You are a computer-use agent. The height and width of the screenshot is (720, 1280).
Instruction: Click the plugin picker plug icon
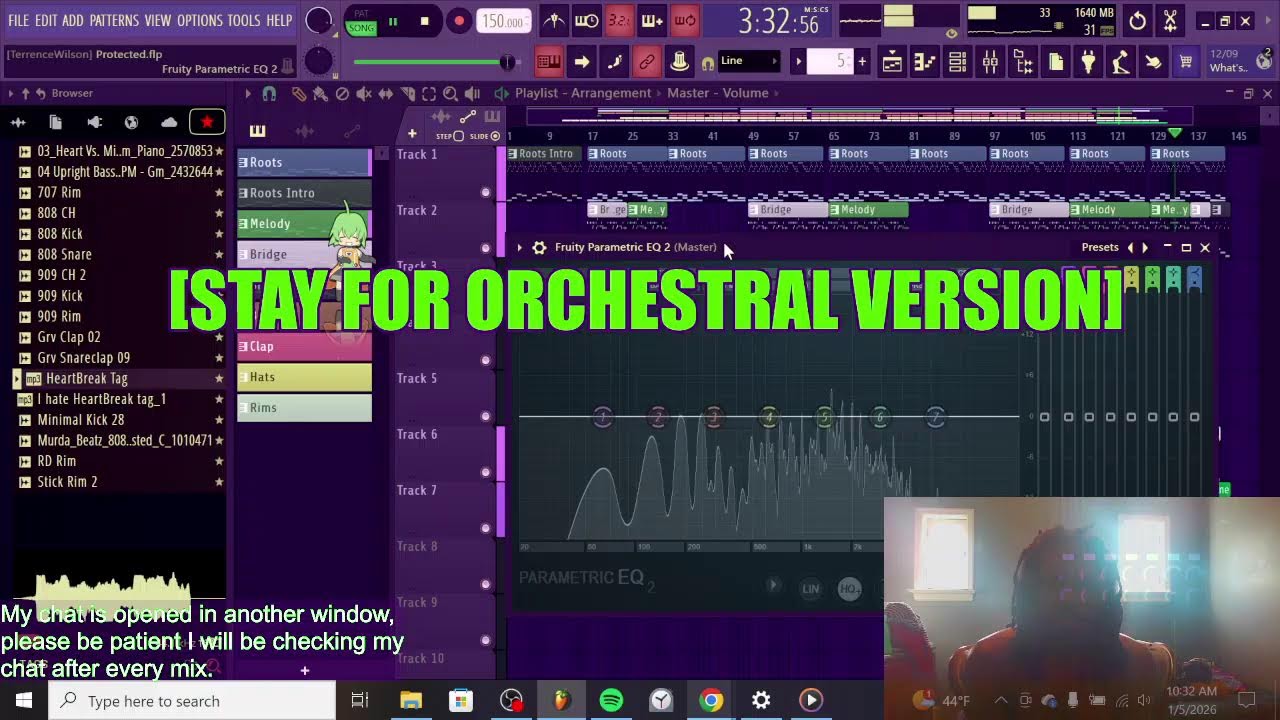coord(1088,62)
